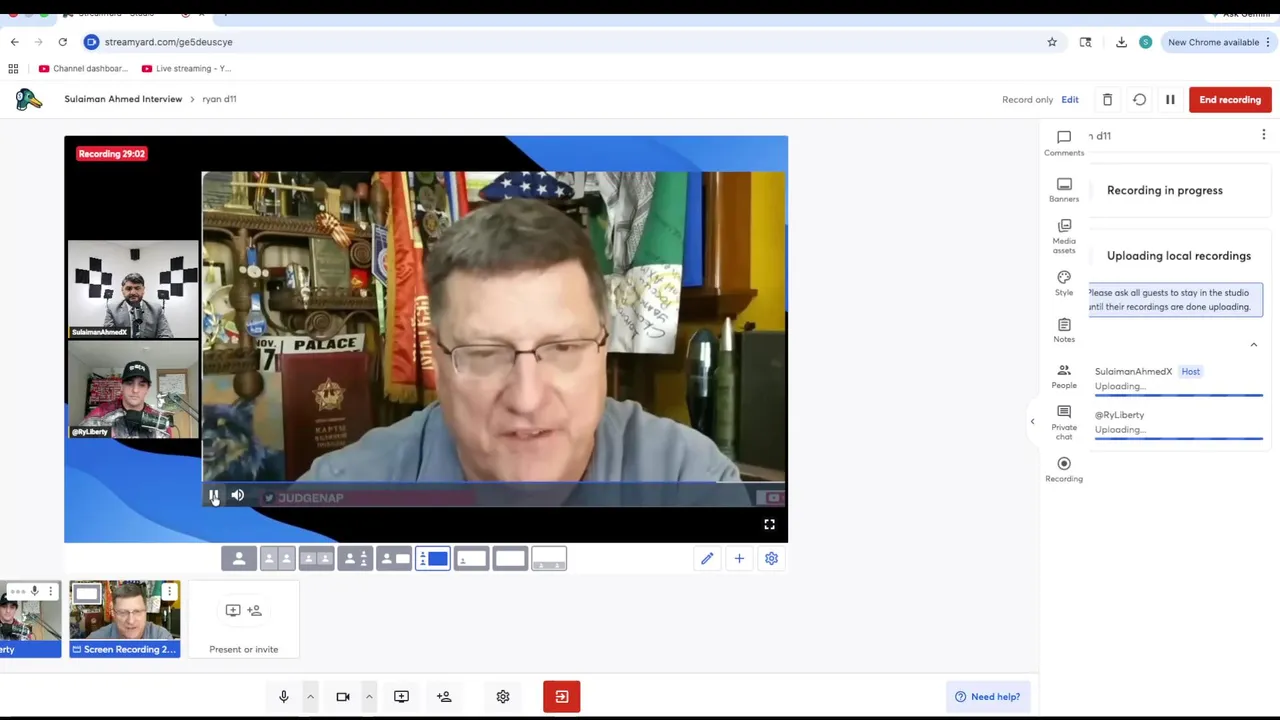
Task: Click the SulaimanAhmedX video tile on stage
Action: click(x=133, y=289)
